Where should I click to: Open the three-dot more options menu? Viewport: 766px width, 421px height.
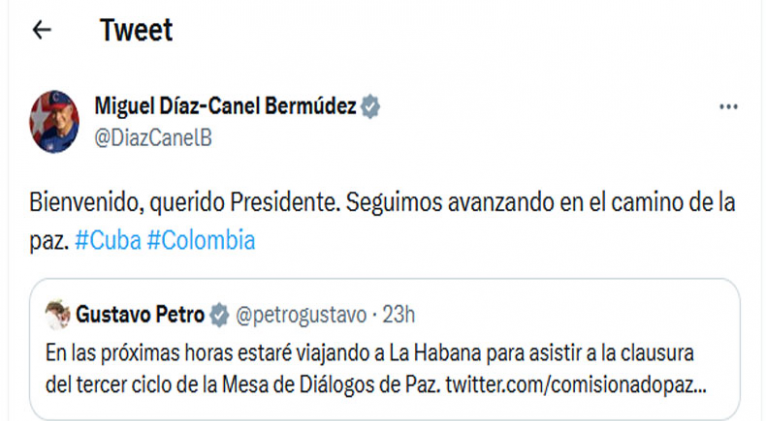click(728, 107)
